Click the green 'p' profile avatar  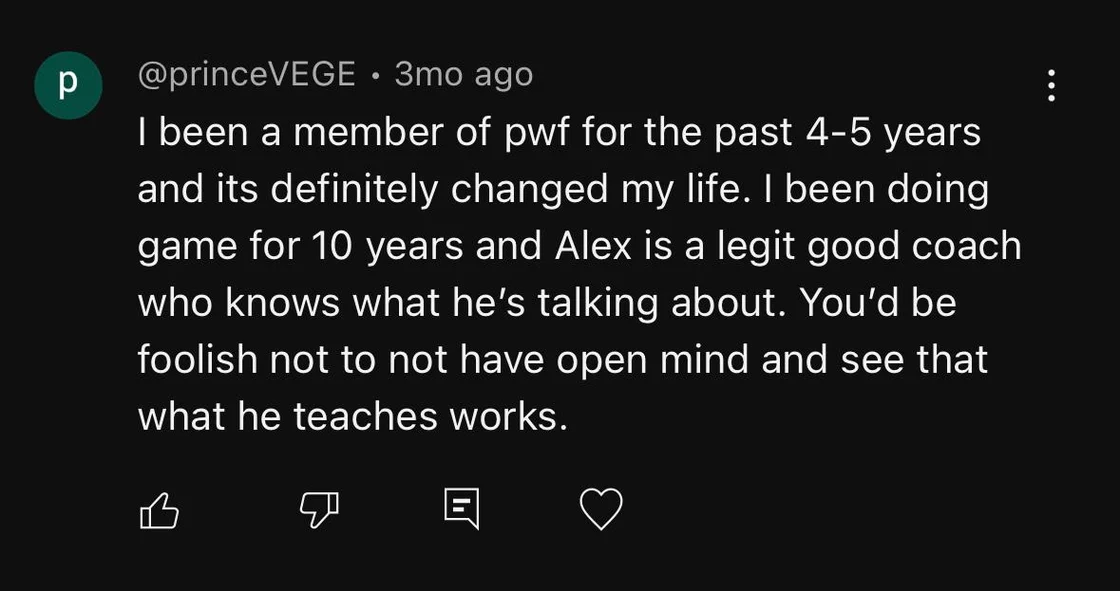tap(69, 86)
